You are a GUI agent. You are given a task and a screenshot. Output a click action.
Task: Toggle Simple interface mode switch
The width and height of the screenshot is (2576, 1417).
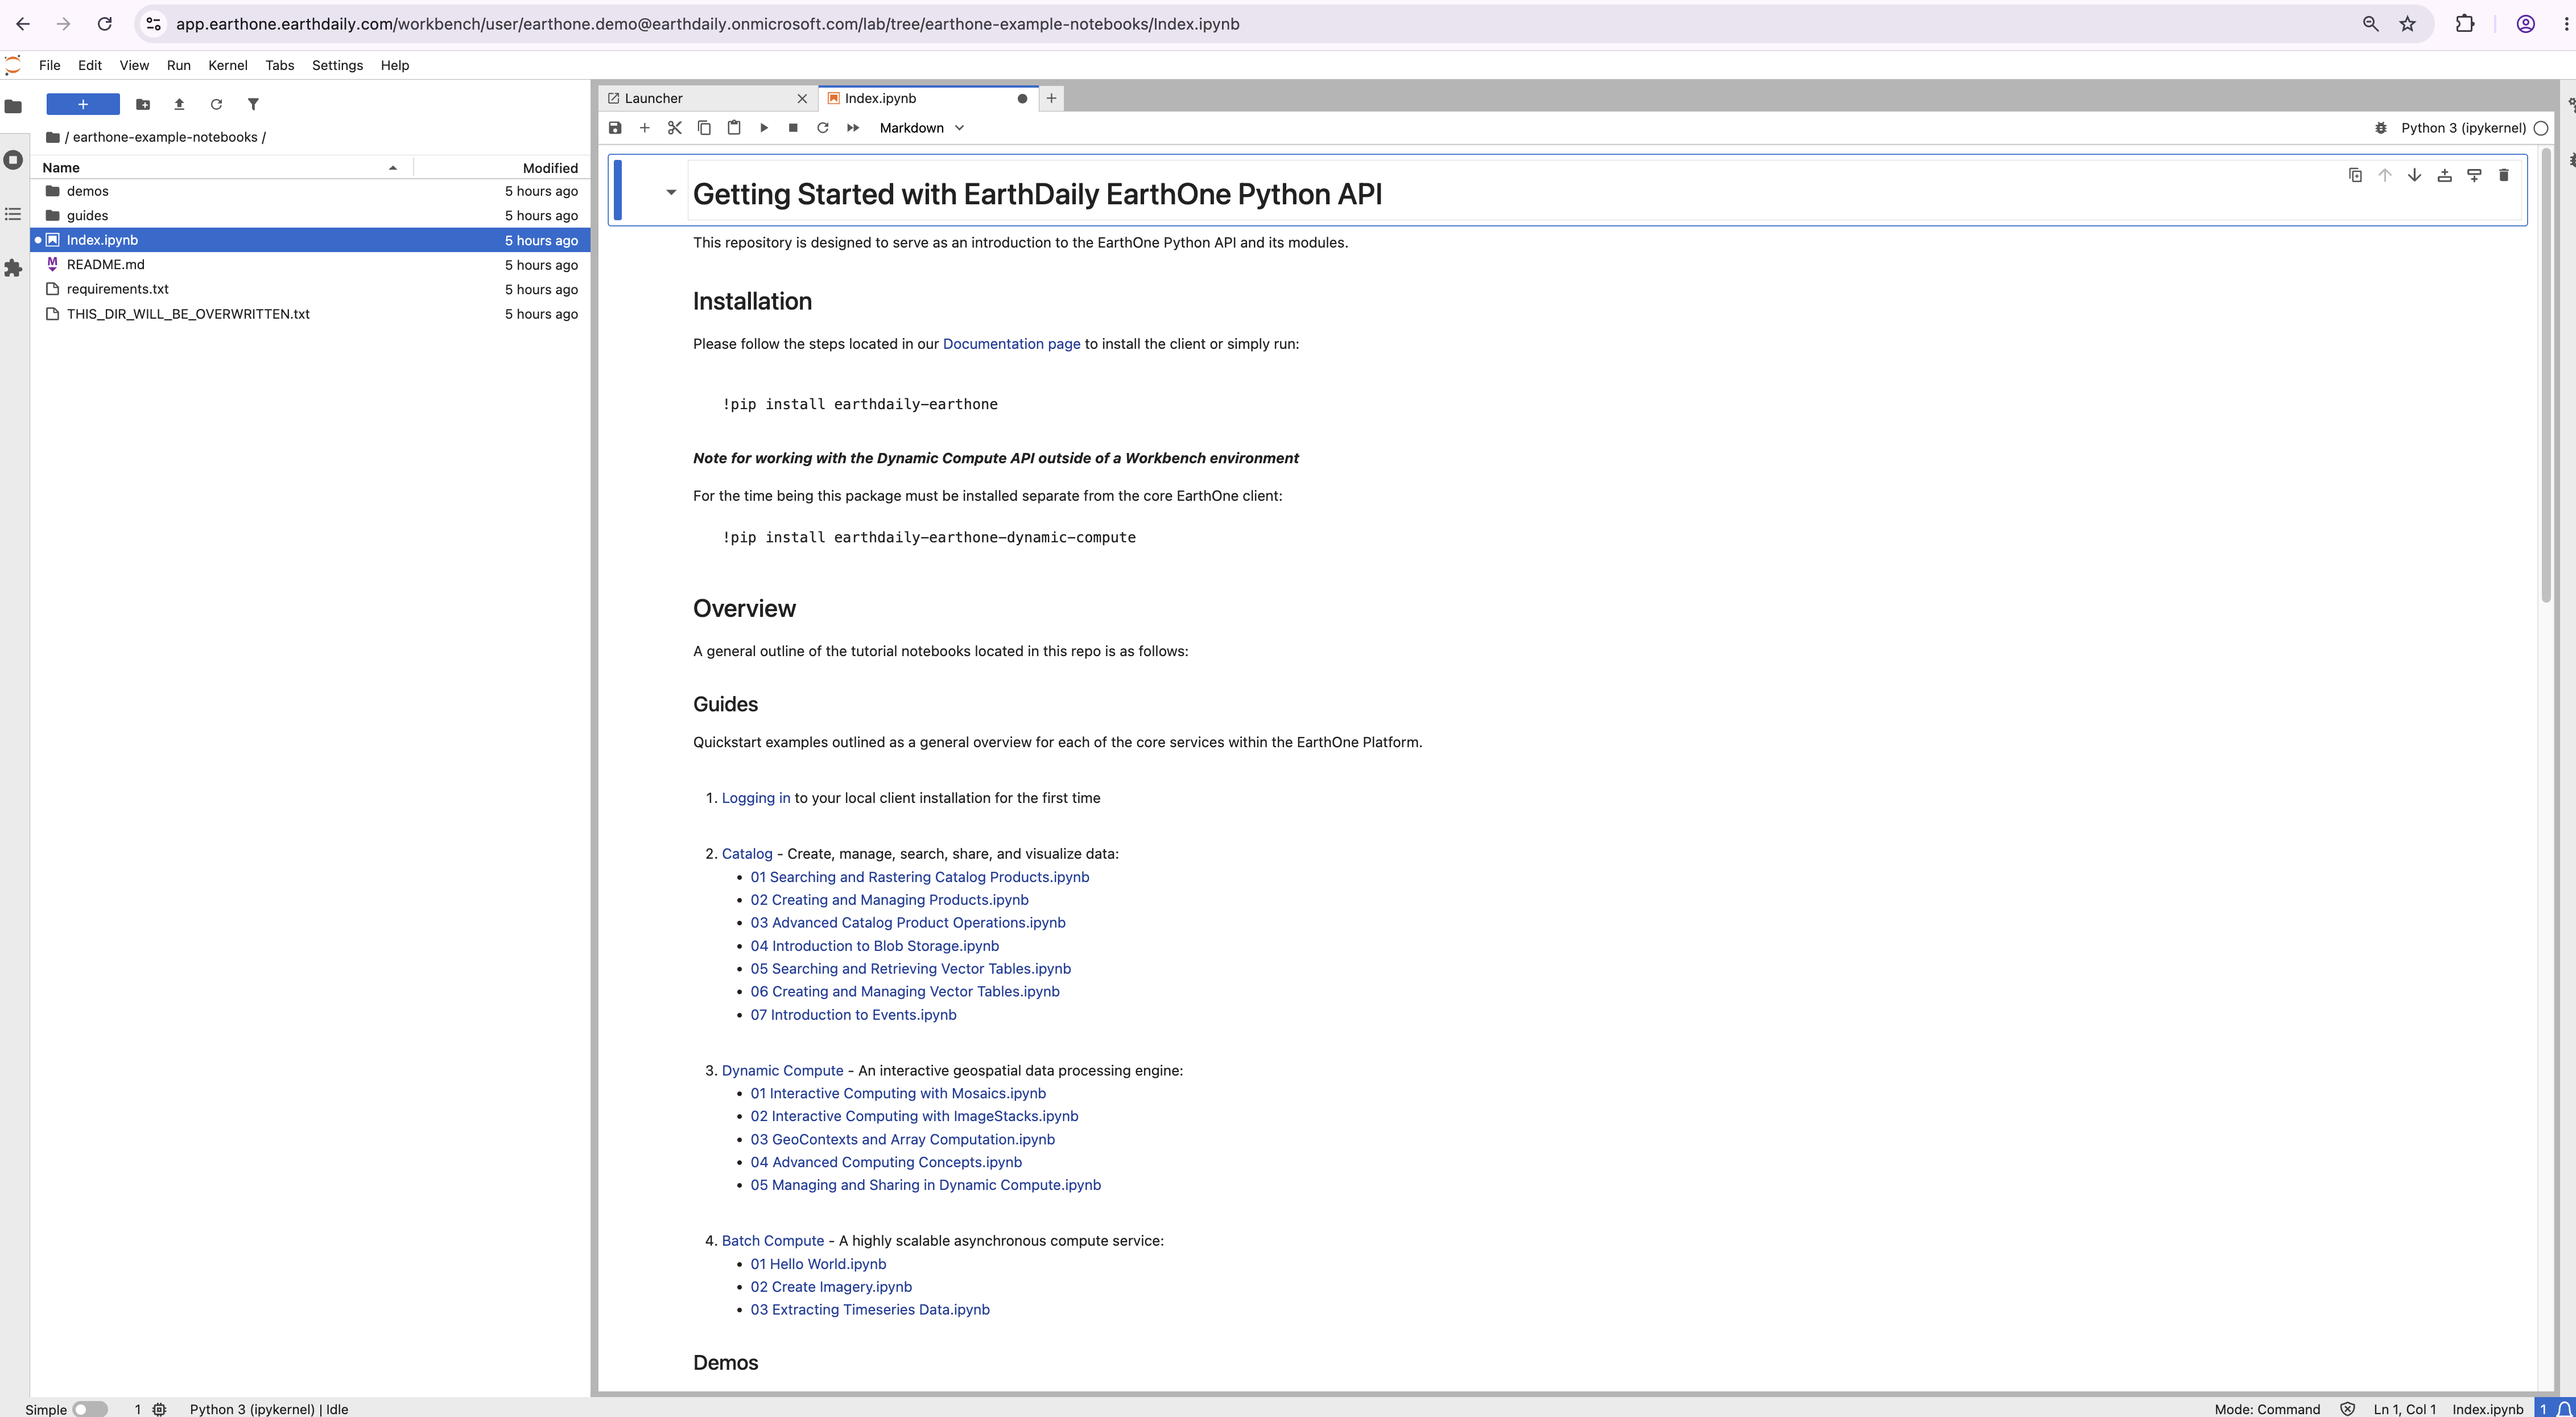(90, 1408)
